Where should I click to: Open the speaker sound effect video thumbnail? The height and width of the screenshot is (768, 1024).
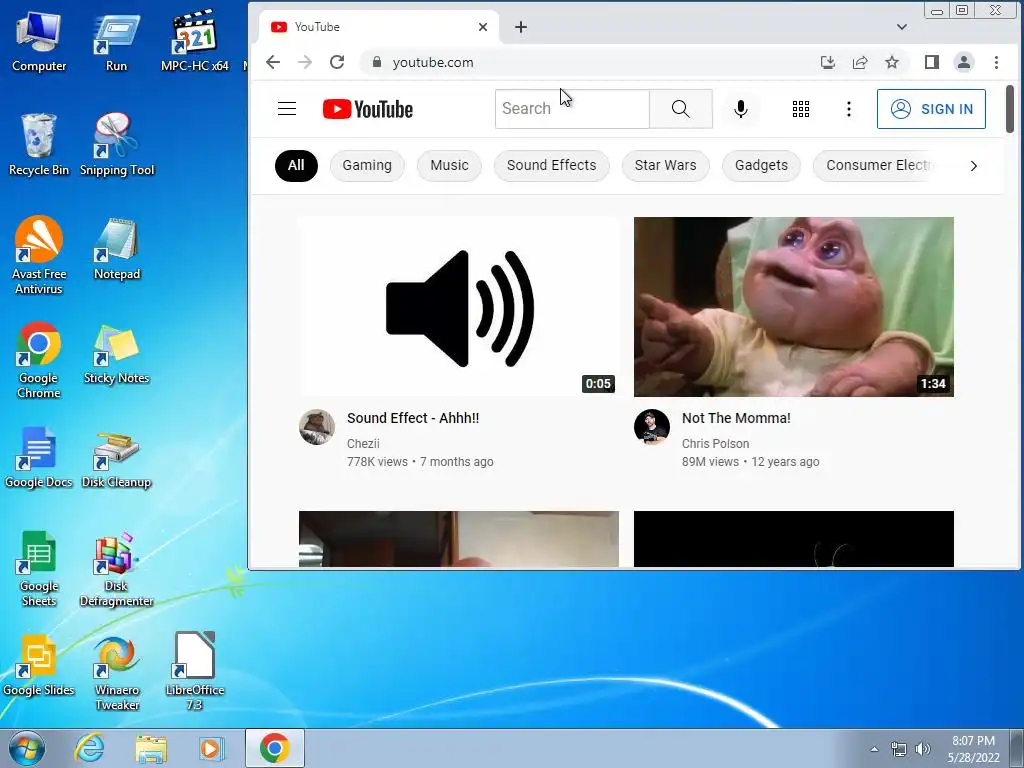tap(458, 307)
